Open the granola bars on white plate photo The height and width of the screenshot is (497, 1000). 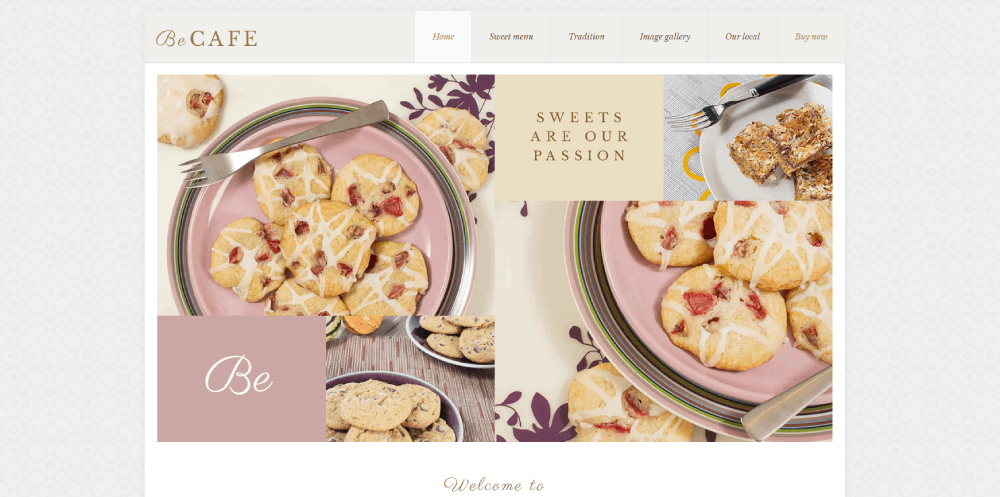tap(747, 137)
